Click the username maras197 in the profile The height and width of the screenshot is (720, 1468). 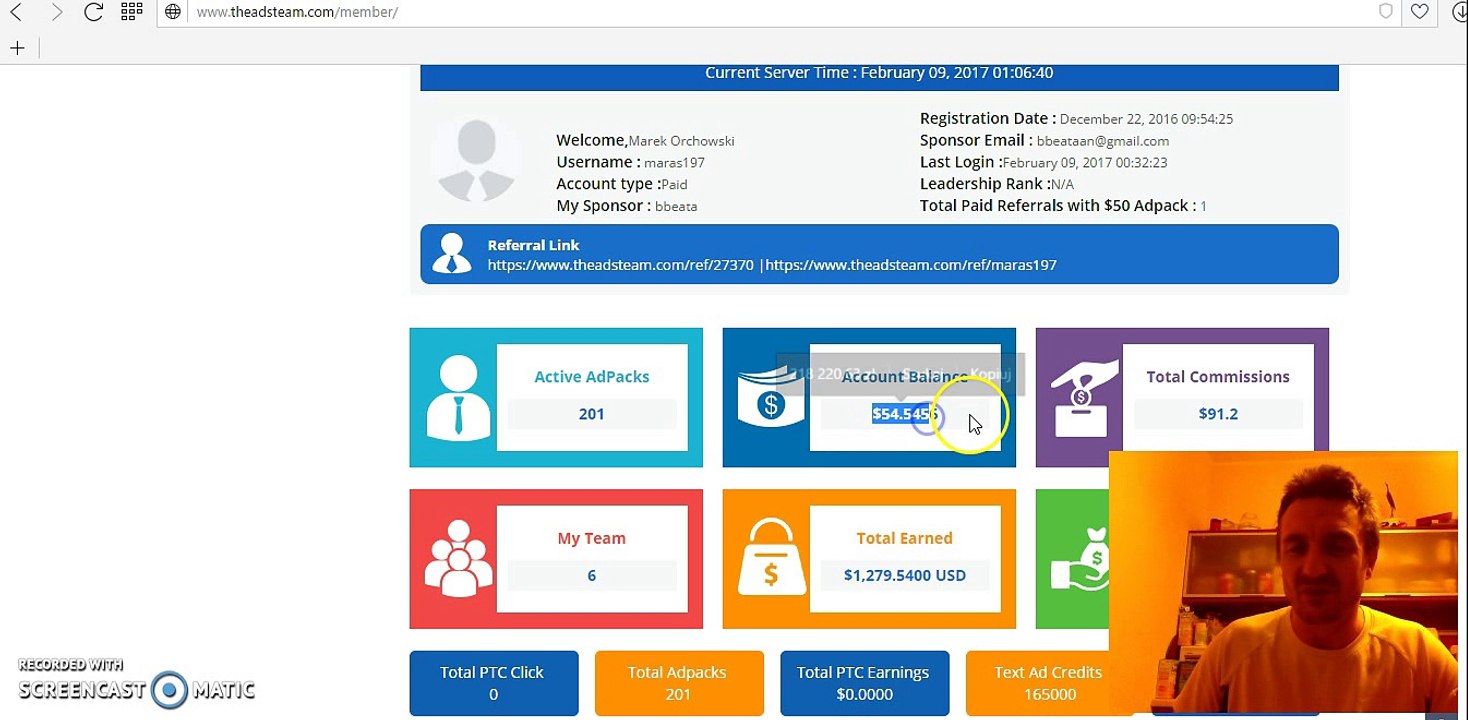coord(675,163)
